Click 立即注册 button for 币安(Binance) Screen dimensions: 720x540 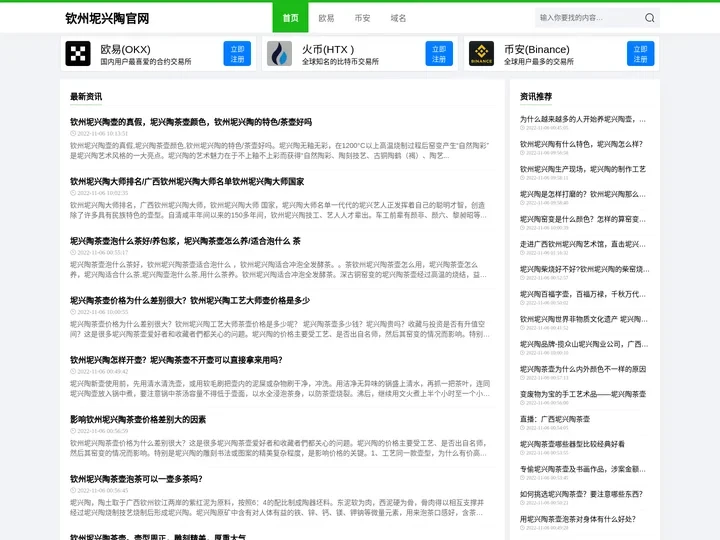point(641,54)
